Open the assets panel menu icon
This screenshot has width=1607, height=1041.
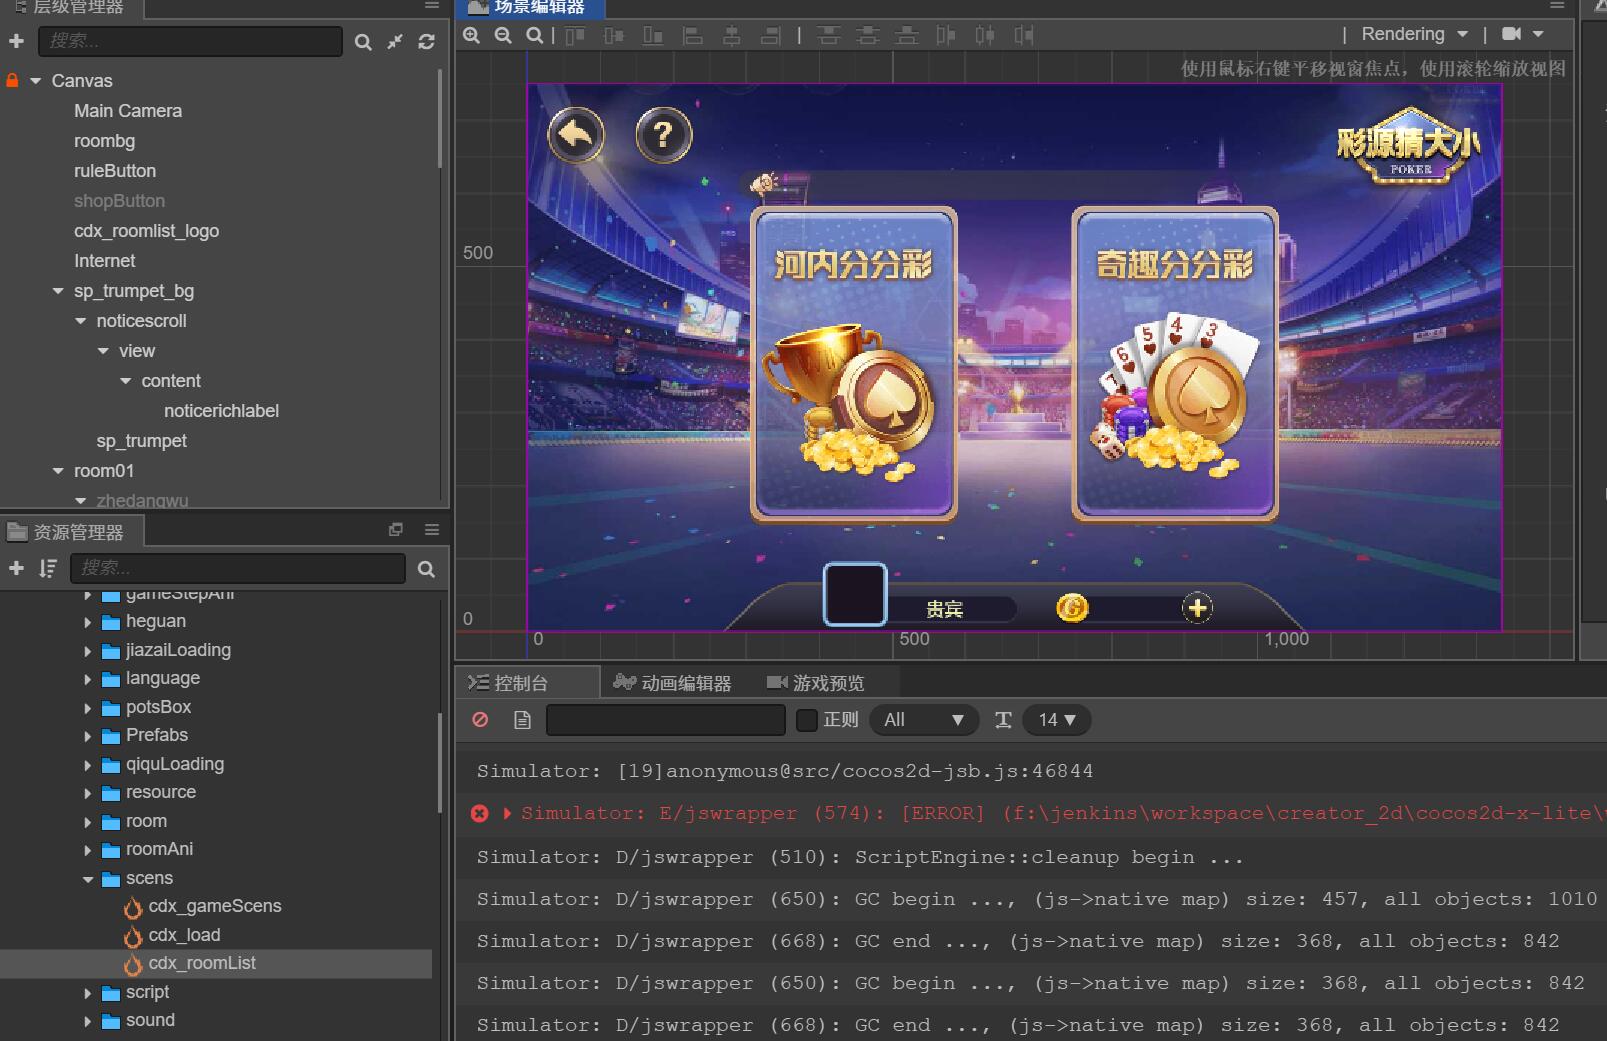coord(432,529)
